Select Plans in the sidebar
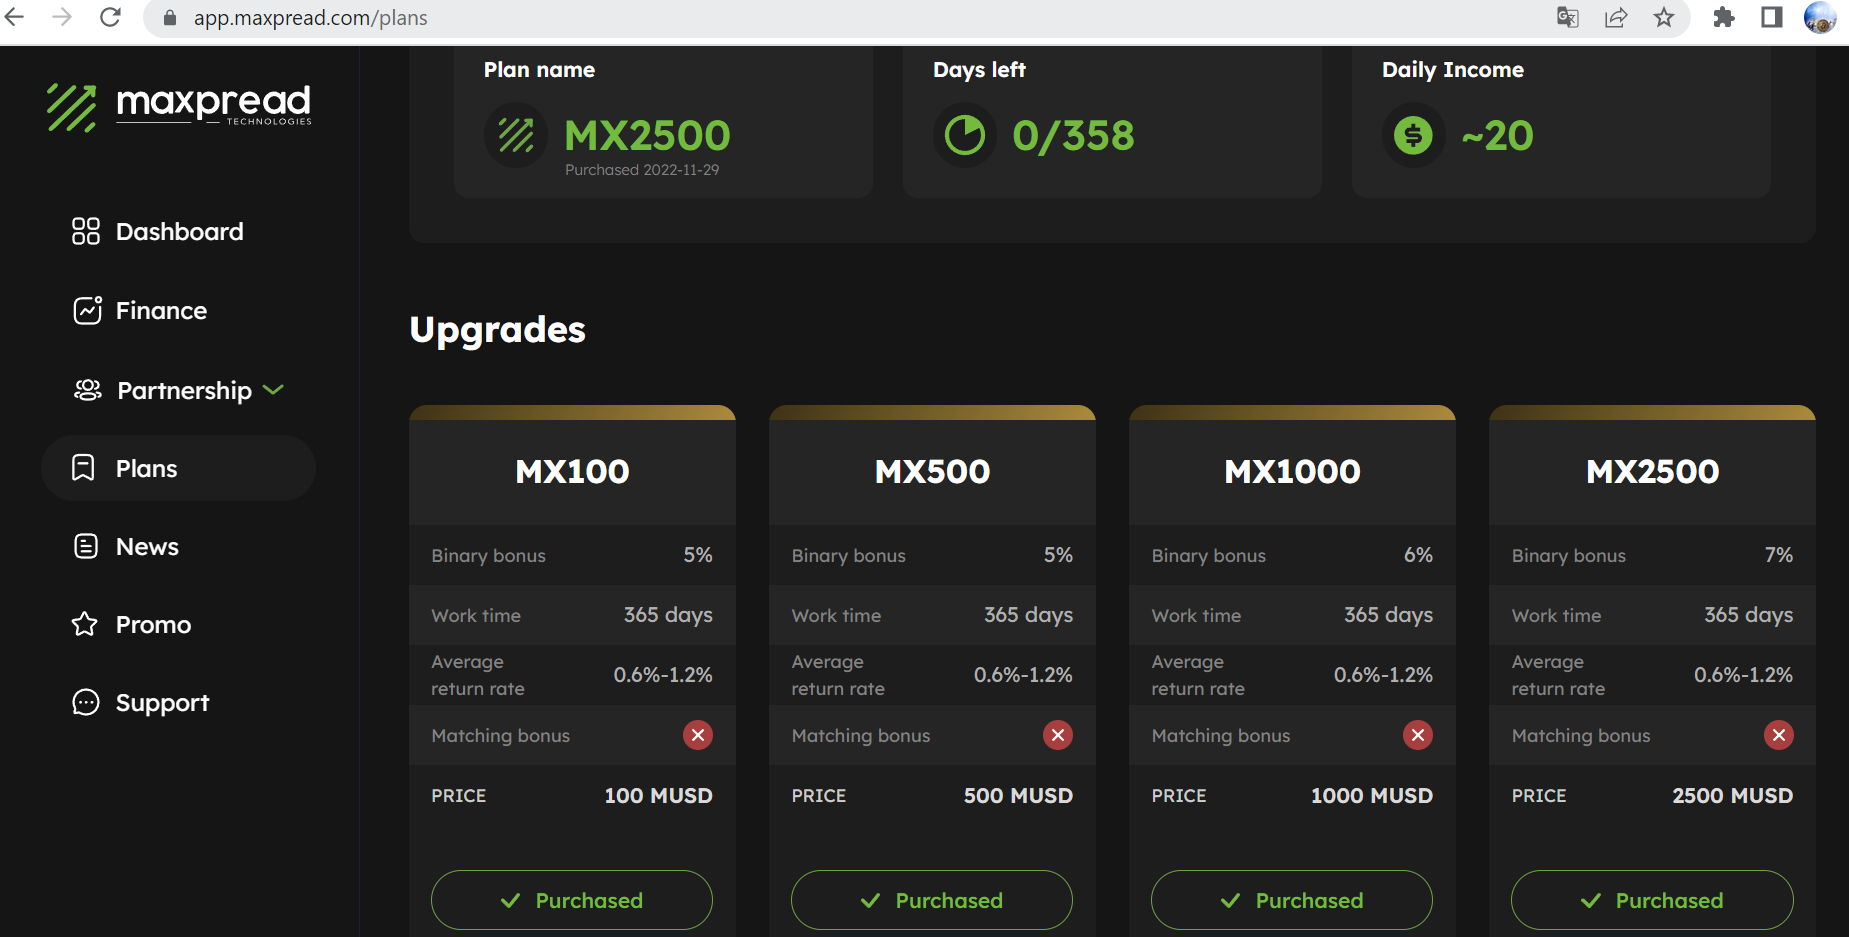The width and height of the screenshot is (1849, 937). 178,468
